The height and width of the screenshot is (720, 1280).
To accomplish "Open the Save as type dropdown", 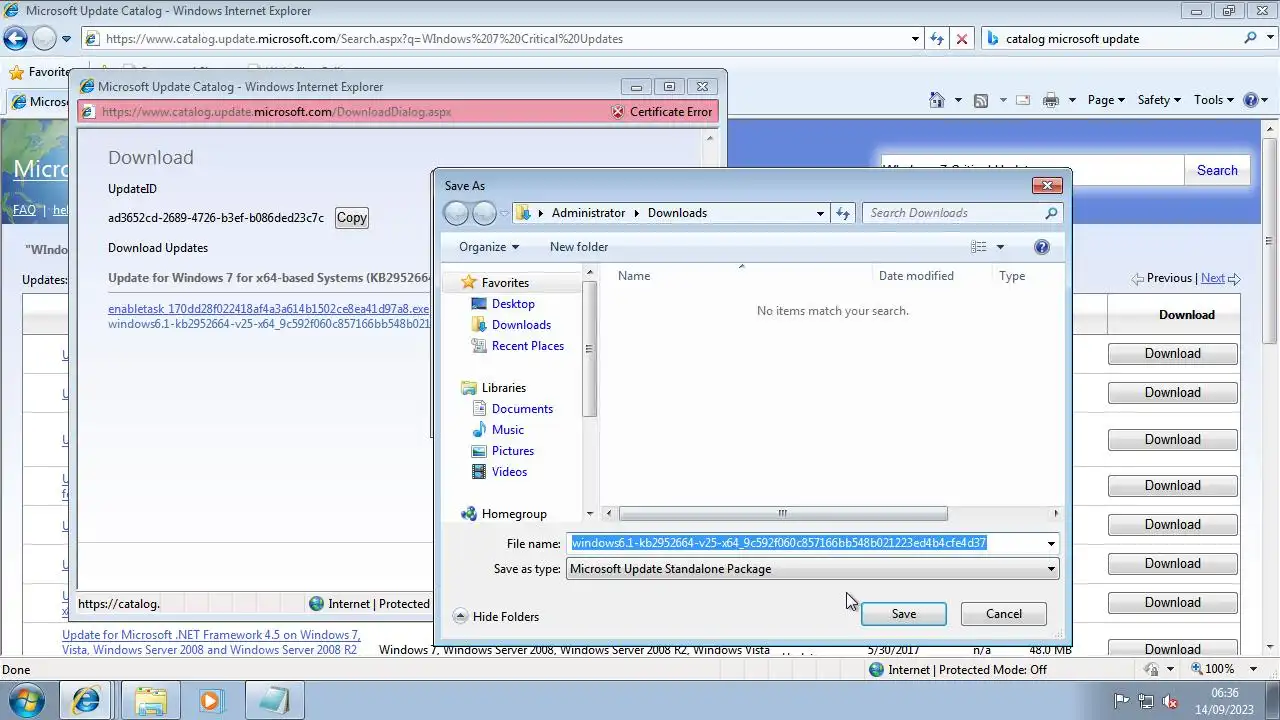I will pyautogui.click(x=1051, y=569).
